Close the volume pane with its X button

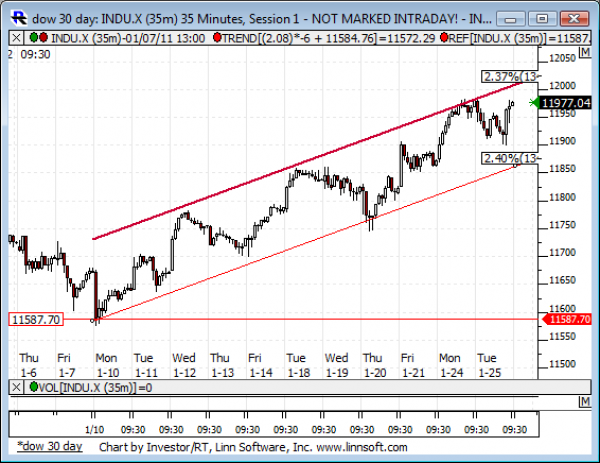tap(16, 388)
